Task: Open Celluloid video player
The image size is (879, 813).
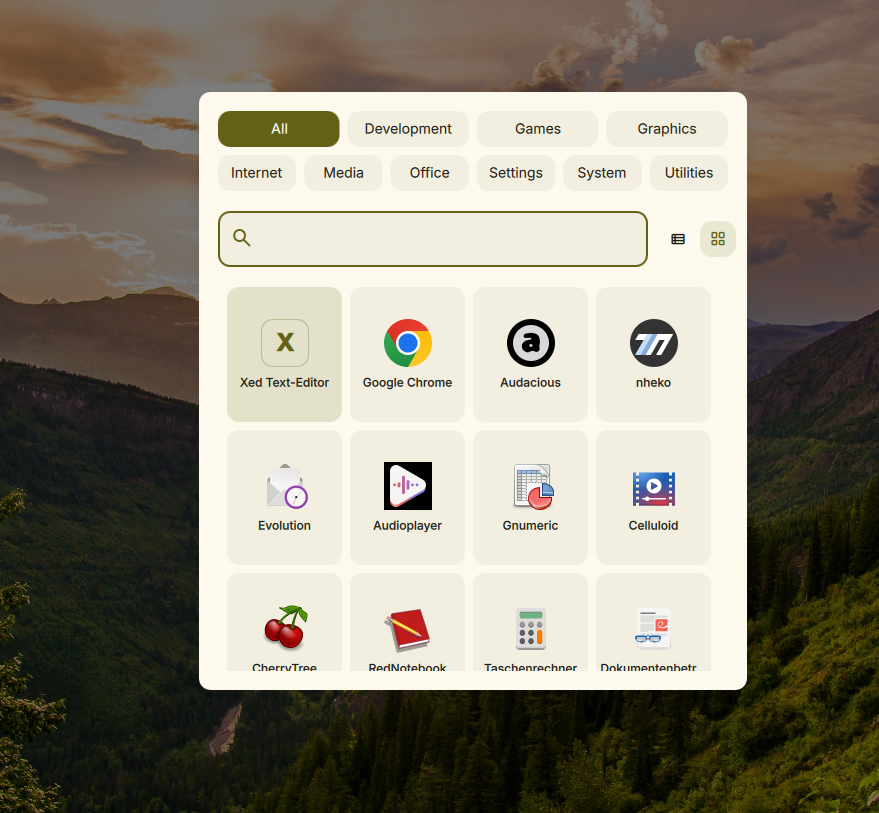Action: pos(653,497)
